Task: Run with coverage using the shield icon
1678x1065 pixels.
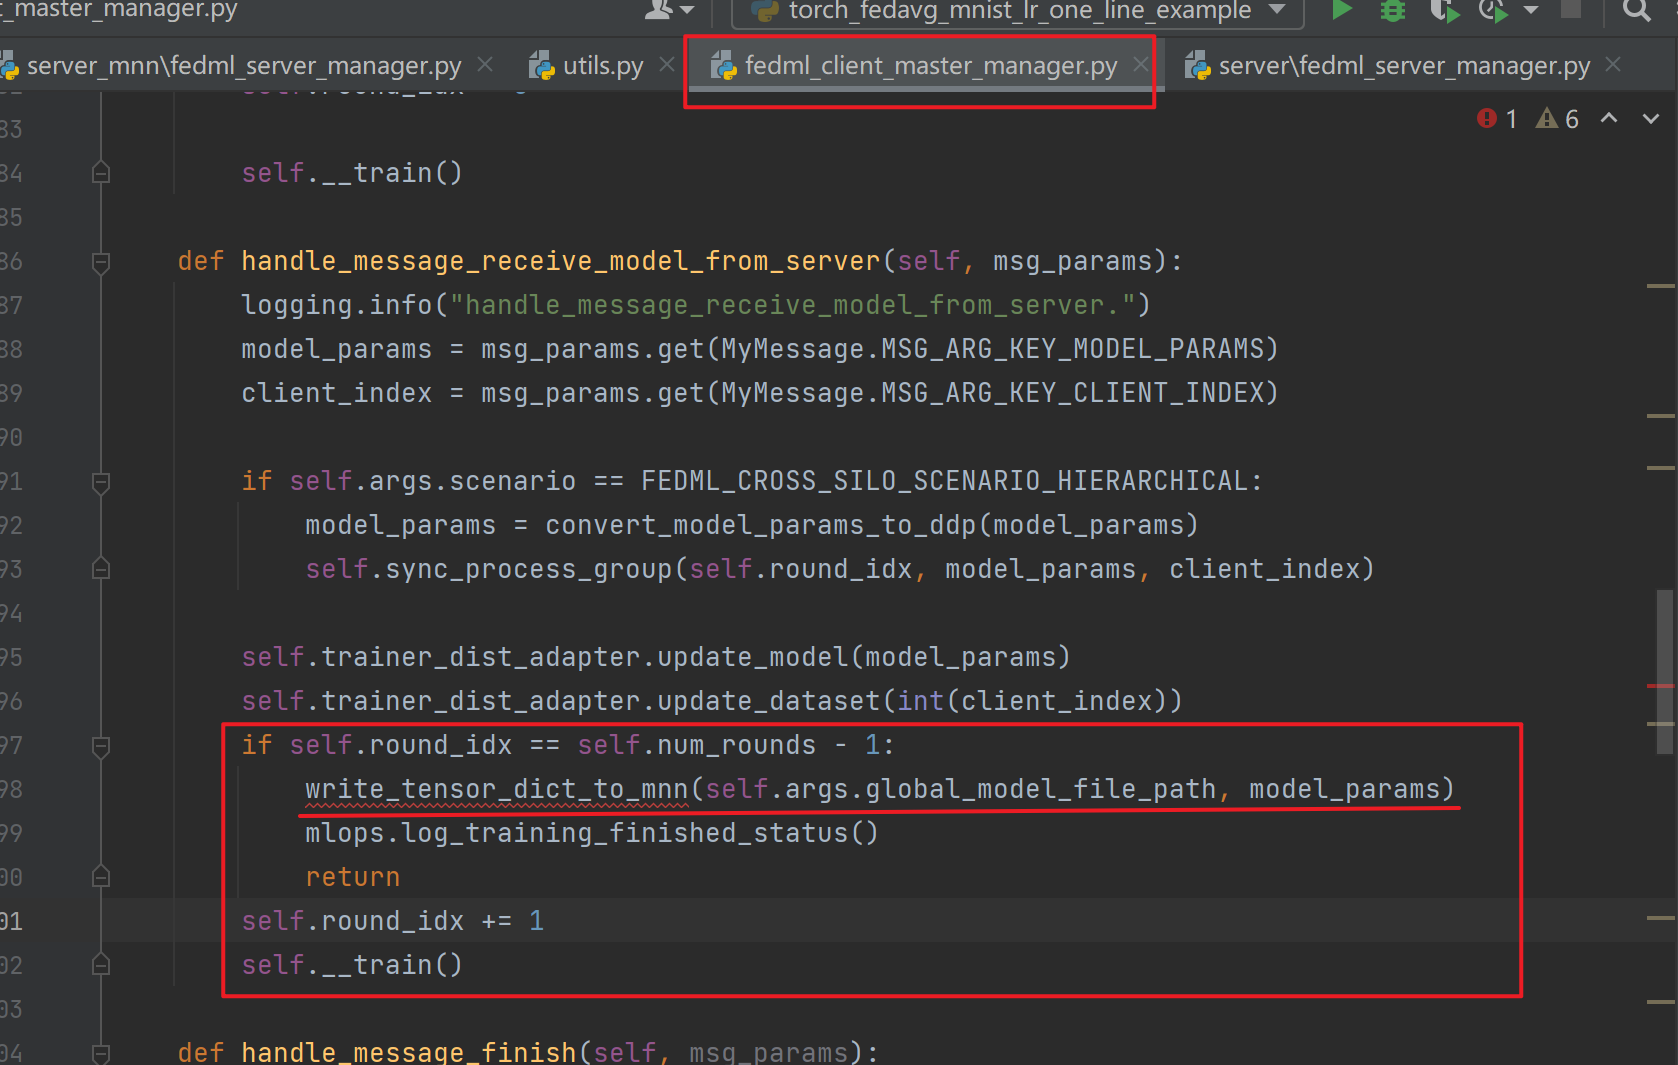Action: (x=1444, y=12)
